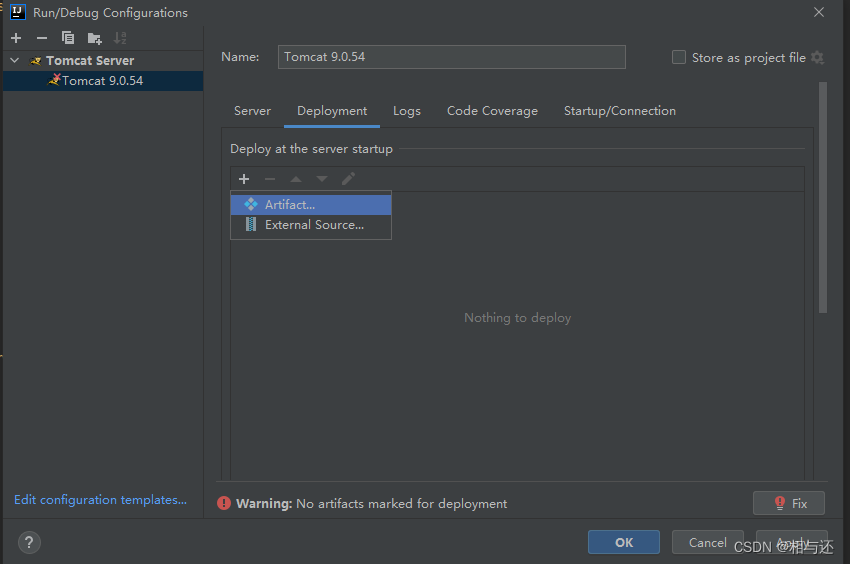
Task: Switch to the Deployment tab
Action: click(332, 111)
